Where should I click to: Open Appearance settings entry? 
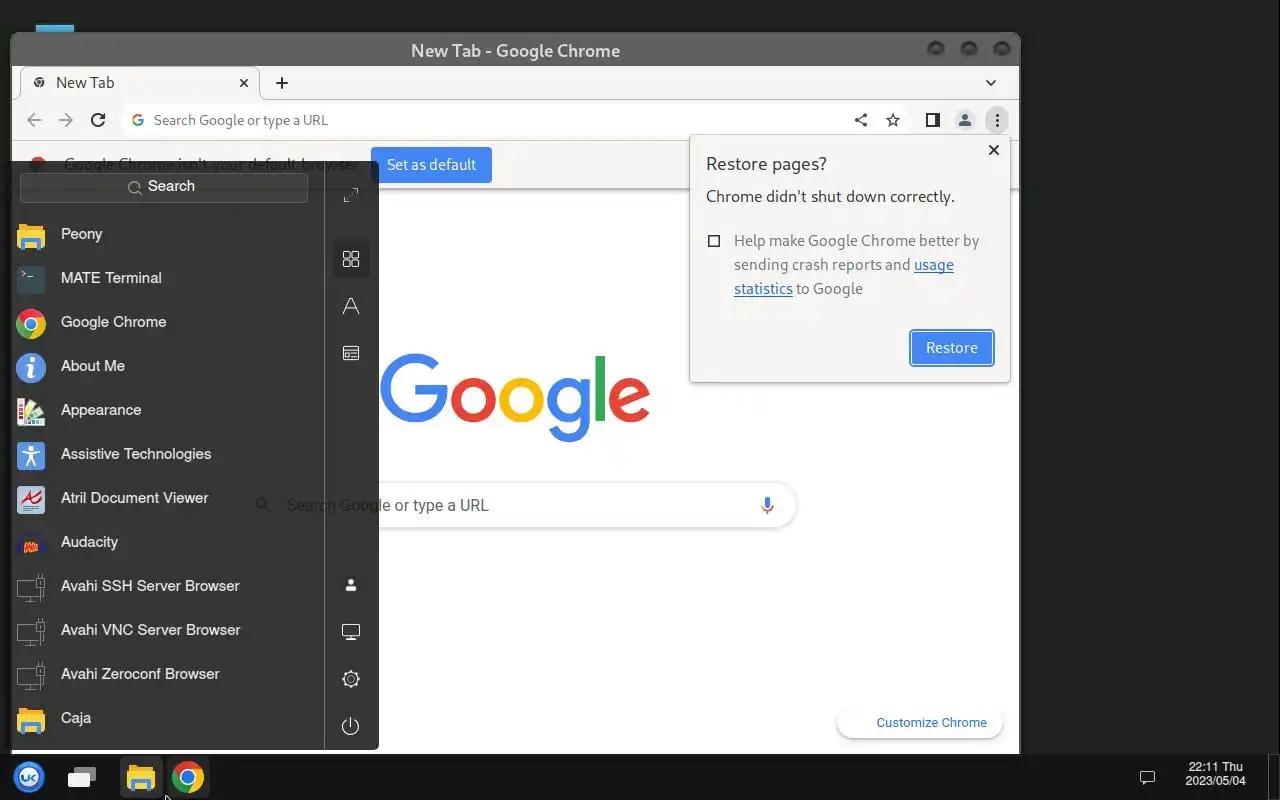[168, 410]
